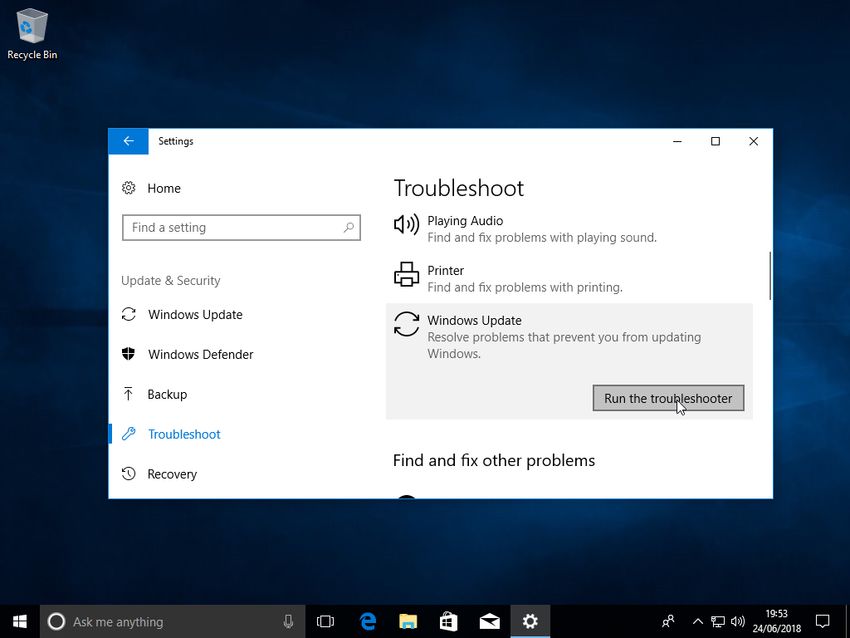850x638 pixels.
Task: Open the Backup settings page
Action: tap(167, 394)
